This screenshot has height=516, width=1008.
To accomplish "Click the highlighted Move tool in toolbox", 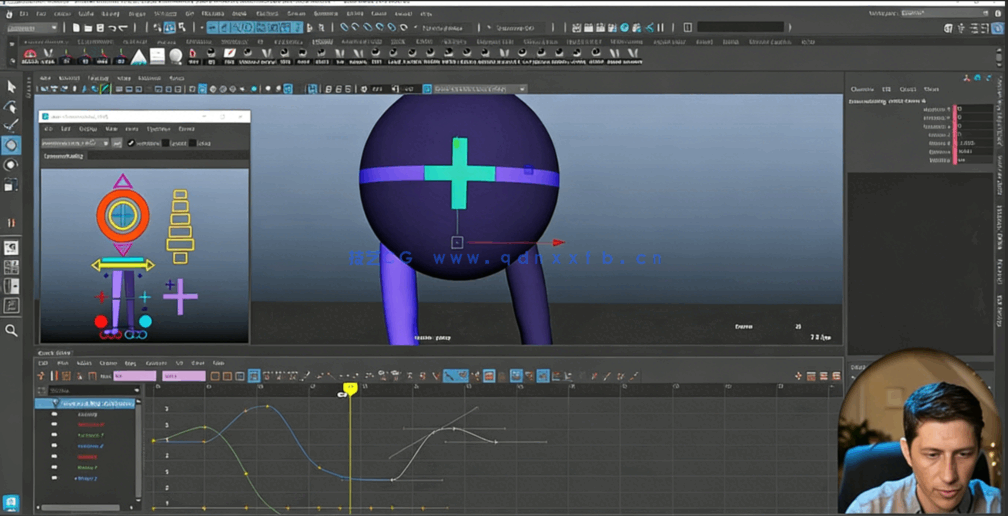I will point(11,145).
